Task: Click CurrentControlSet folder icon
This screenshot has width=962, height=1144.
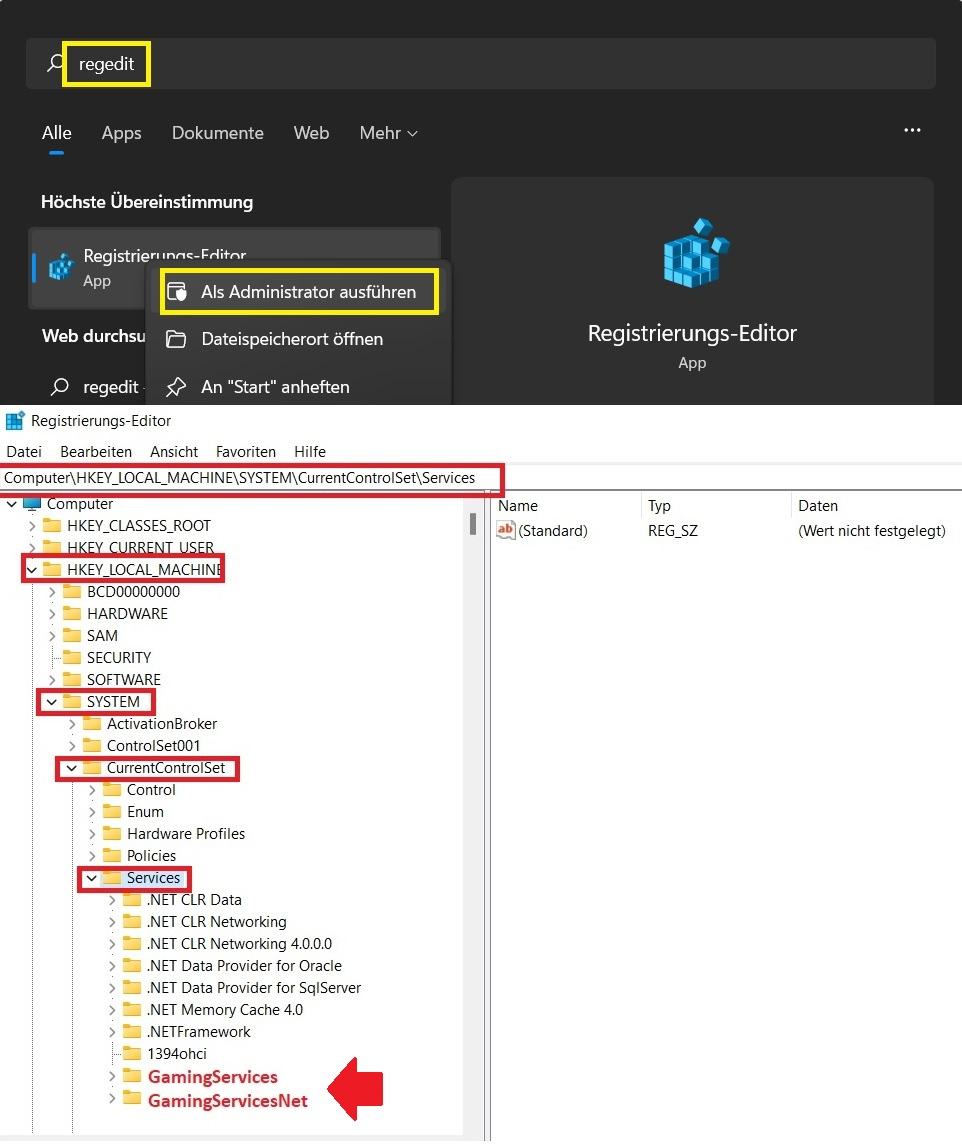Action: click(92, 768)
